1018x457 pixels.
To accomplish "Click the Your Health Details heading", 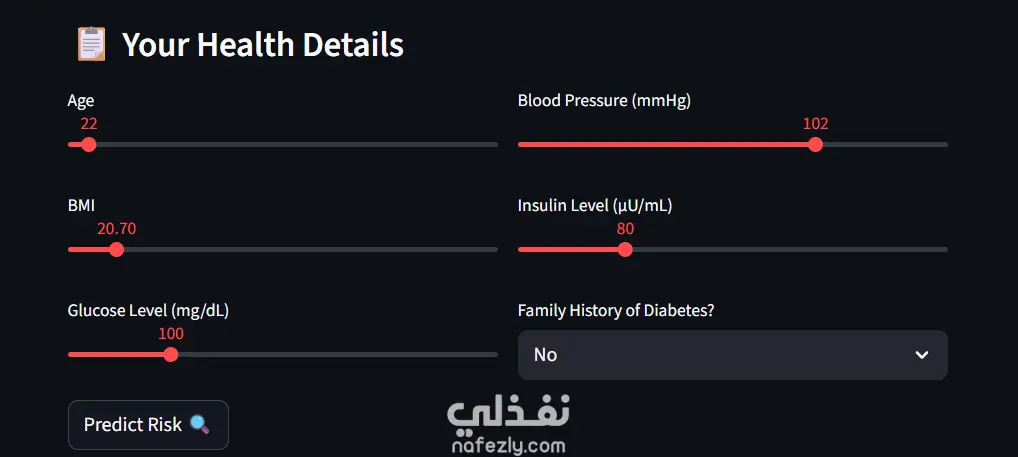I will point(263,44).
